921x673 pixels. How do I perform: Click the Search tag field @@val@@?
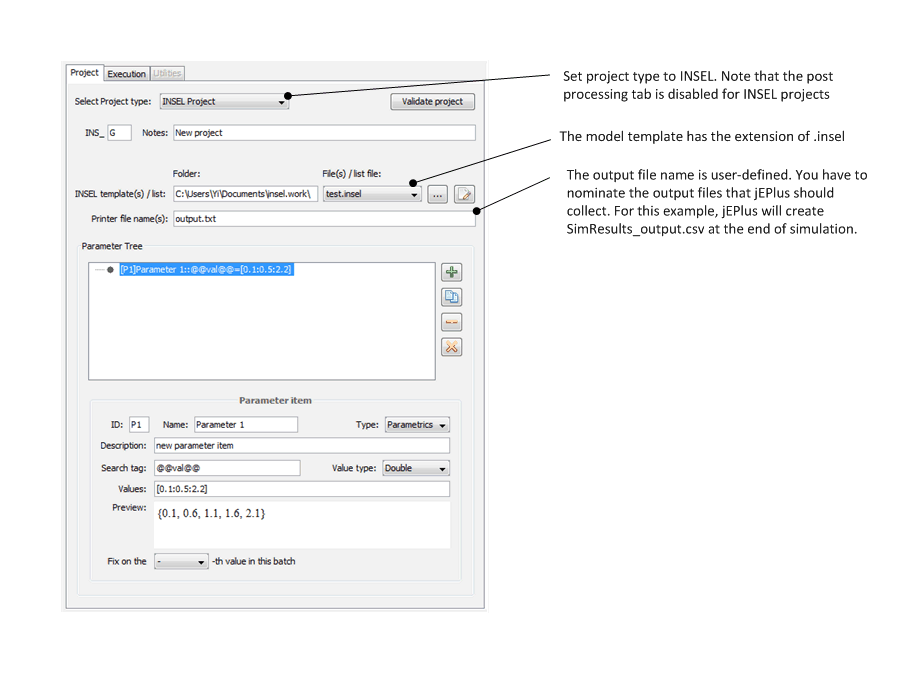pyautogui.click(x=227, y=468)
